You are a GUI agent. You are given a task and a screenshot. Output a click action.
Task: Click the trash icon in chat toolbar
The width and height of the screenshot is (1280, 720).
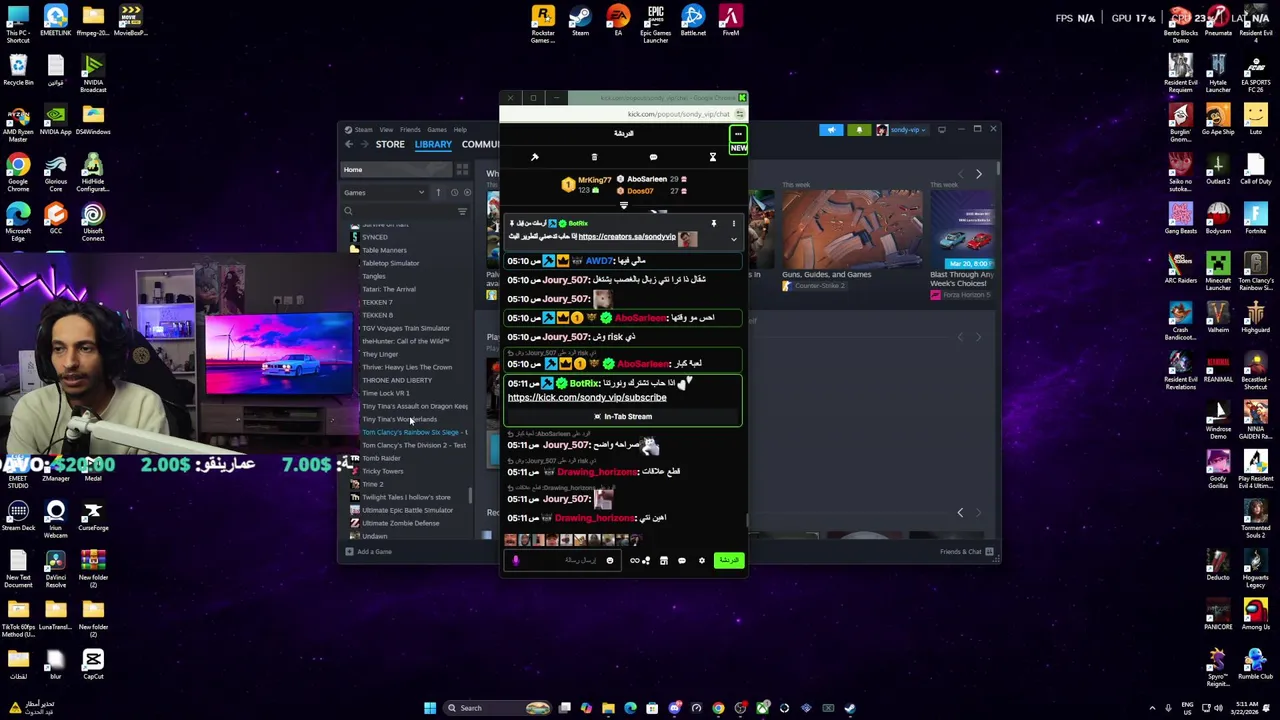594,157
